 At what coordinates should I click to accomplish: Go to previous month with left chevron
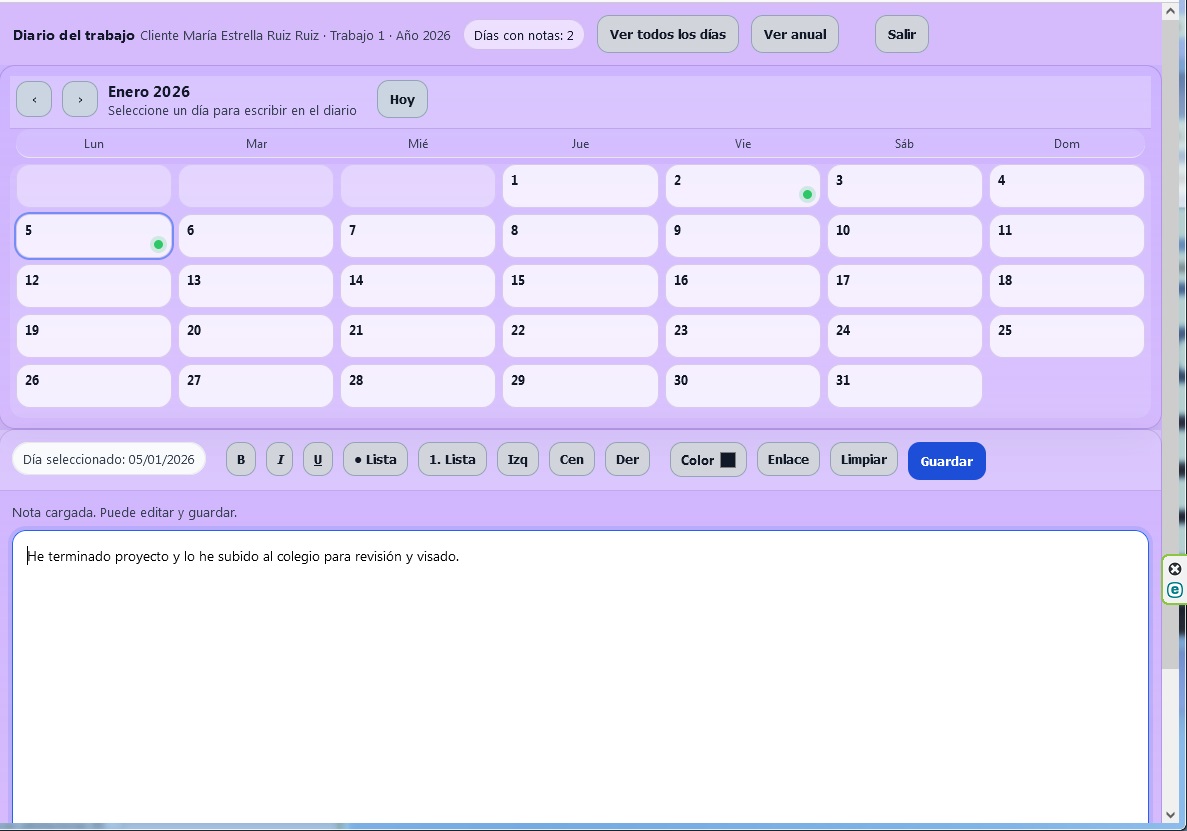(x=35, y=100)
